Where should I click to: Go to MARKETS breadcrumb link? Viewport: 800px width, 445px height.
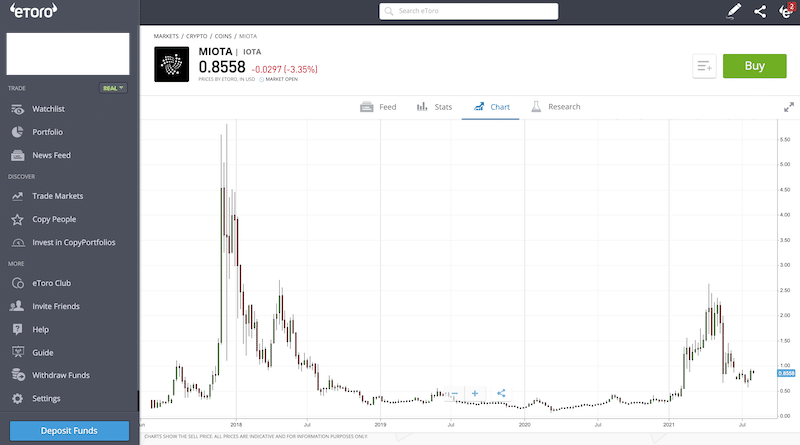pyautogui.click(x=166, y=36)
